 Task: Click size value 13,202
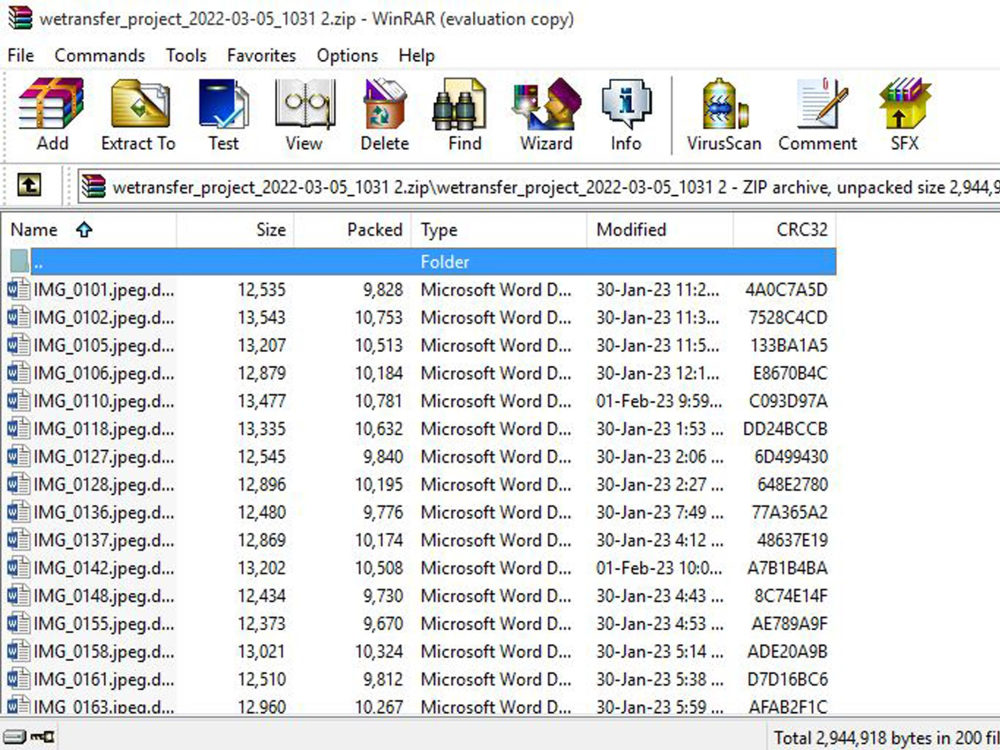click(261, 568)
